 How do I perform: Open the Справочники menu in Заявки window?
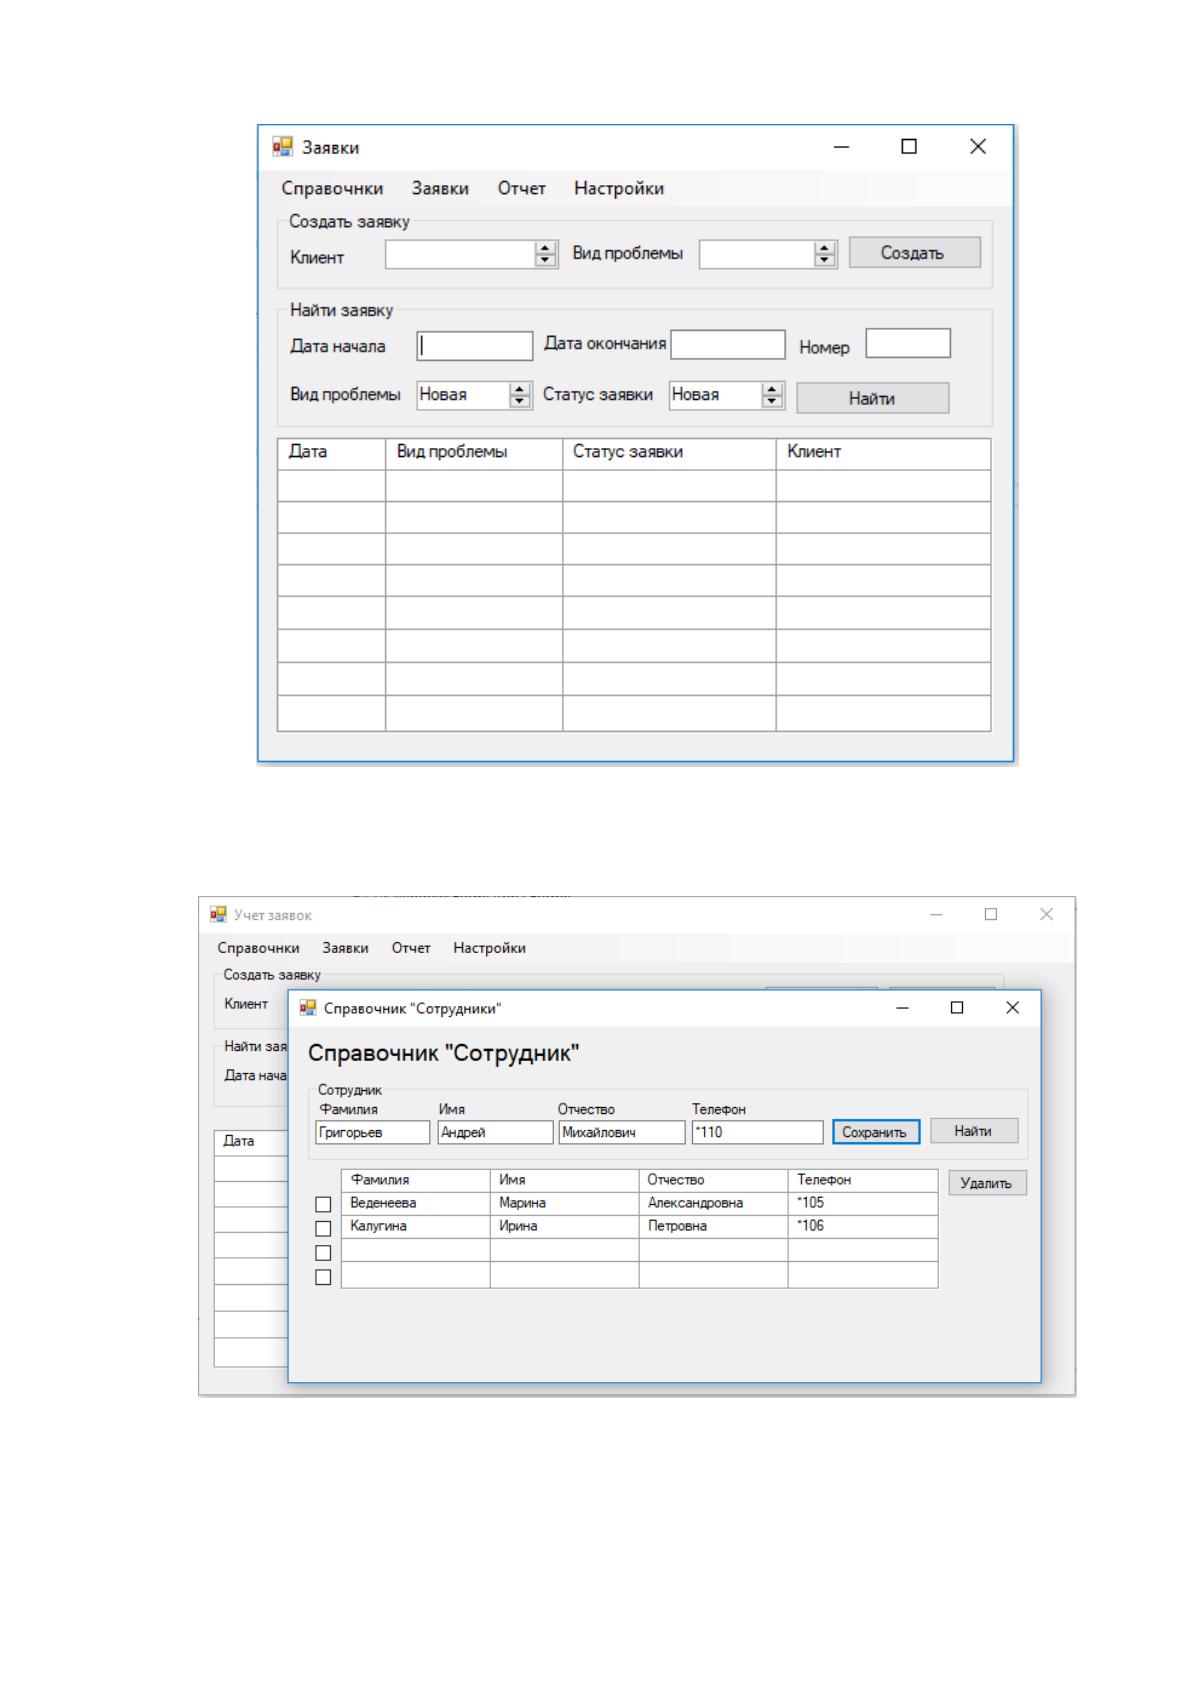tap(332, 188)
